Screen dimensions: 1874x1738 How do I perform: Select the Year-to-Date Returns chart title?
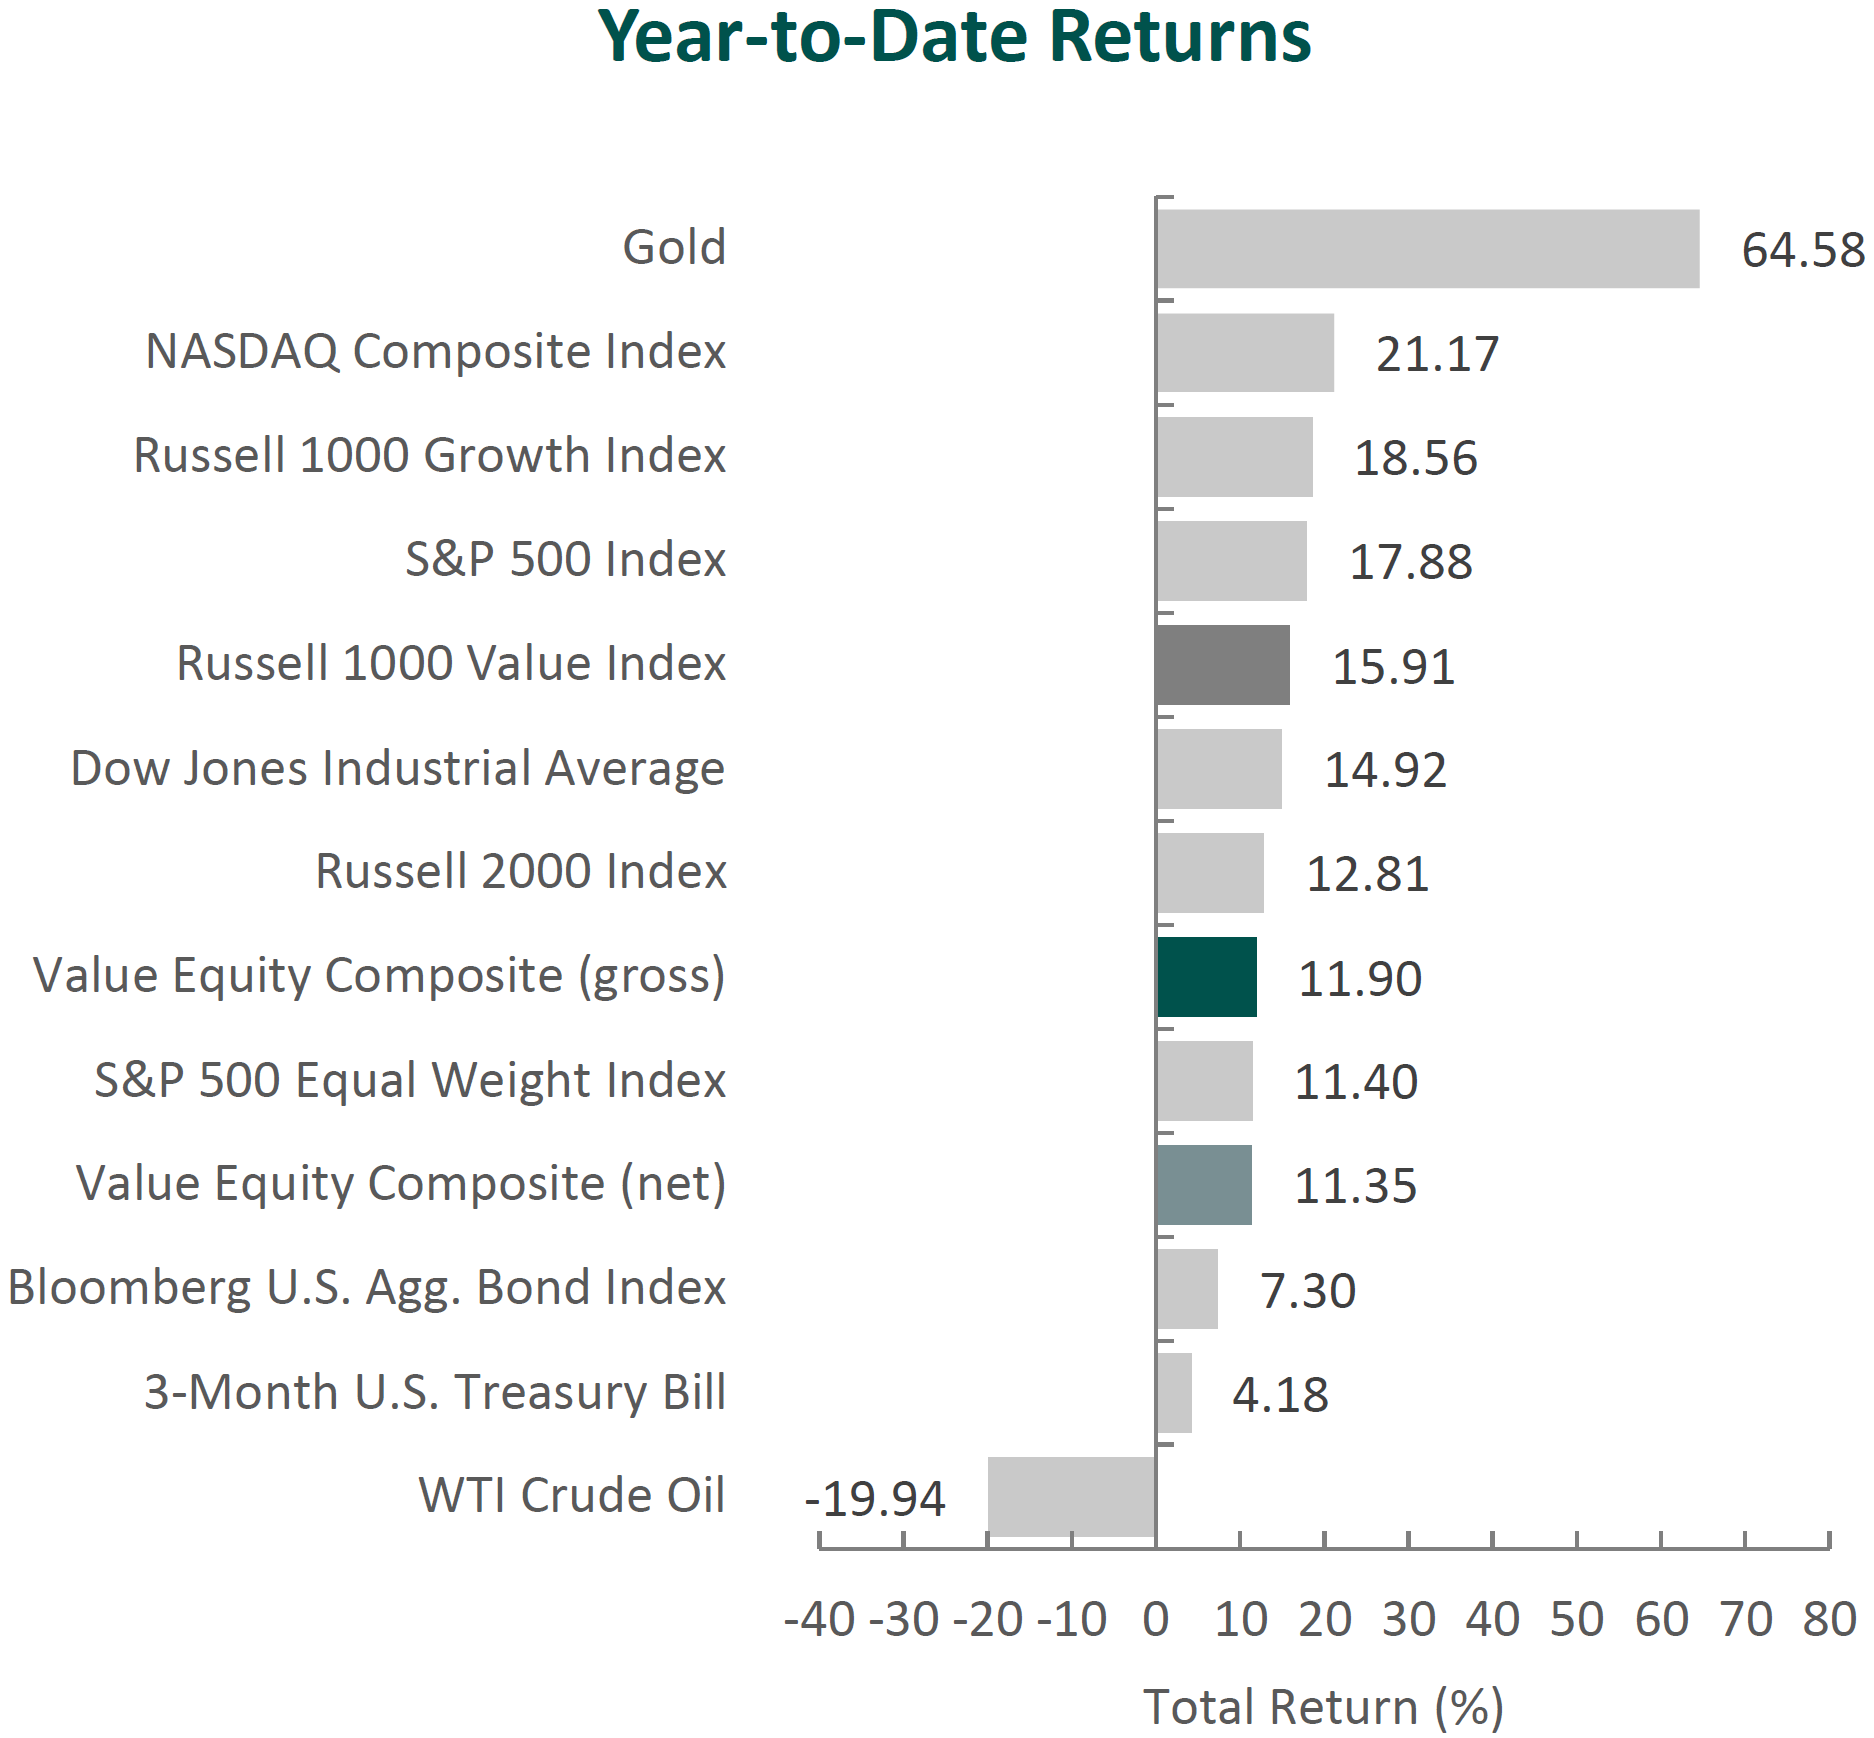954,38
